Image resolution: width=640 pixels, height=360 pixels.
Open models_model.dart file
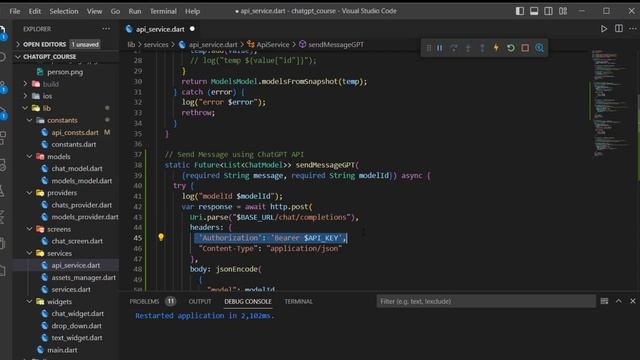[81, 181]
